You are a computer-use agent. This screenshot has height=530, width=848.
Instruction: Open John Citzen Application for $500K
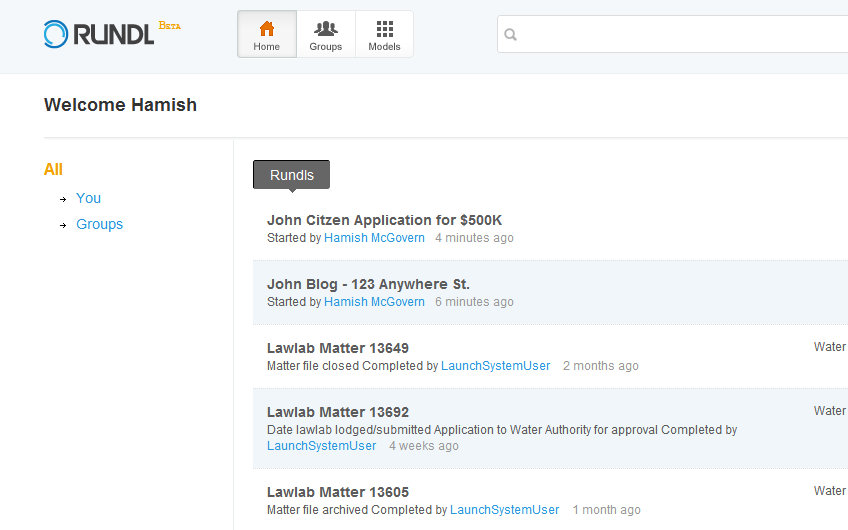384,220
